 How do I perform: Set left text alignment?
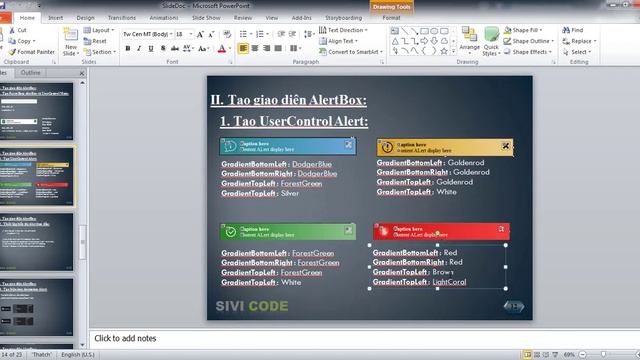(x=243, y=49)
